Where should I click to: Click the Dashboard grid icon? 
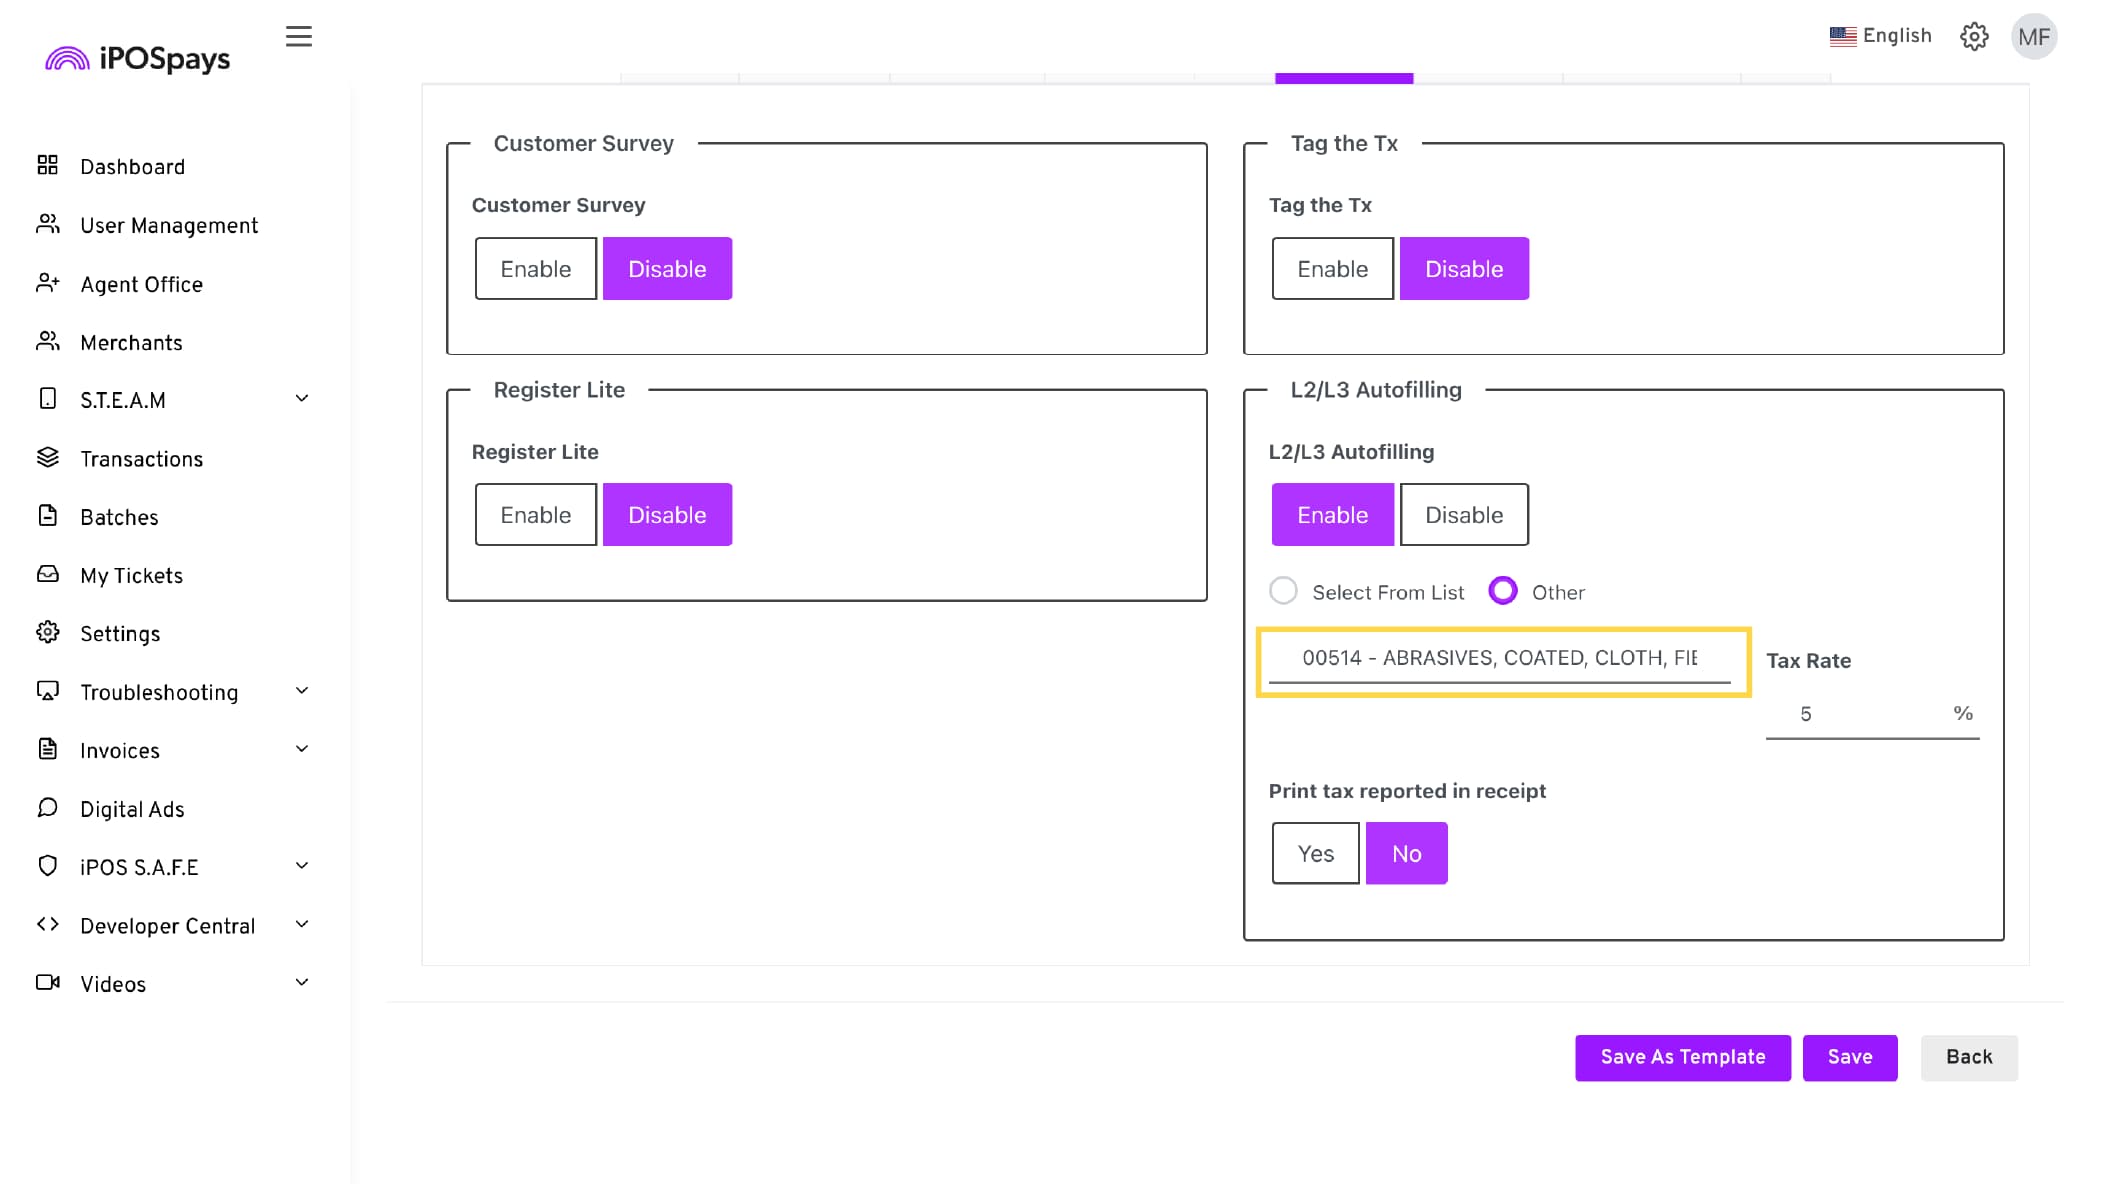tap(47, 165)
